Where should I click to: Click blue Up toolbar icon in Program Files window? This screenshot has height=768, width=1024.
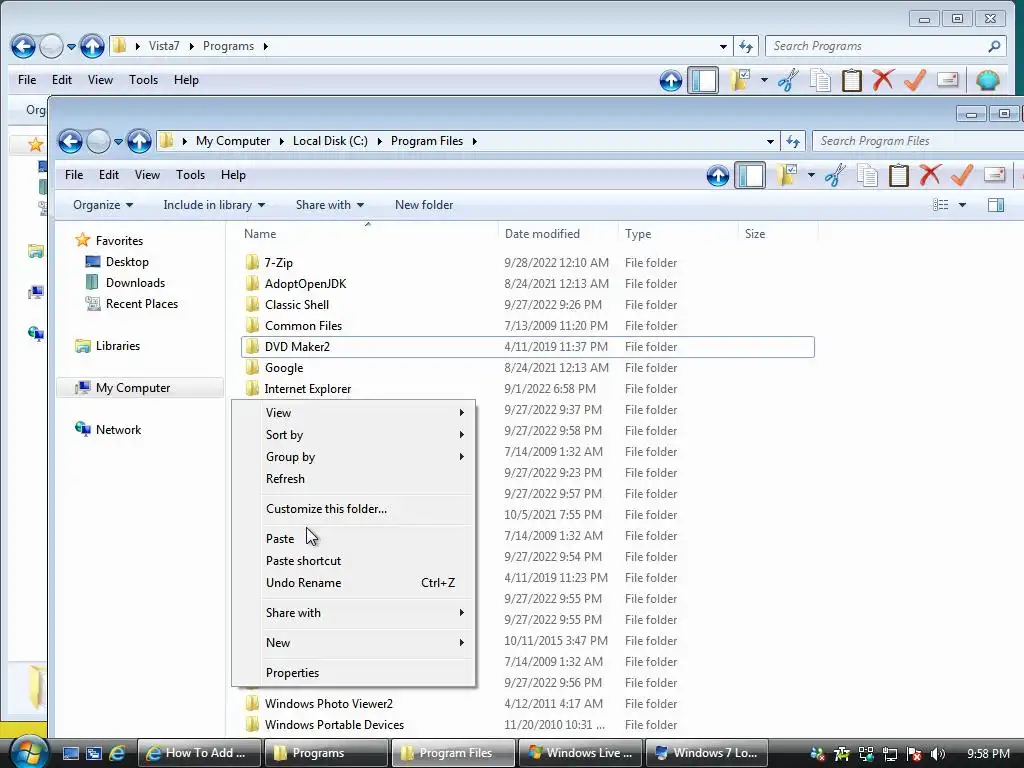tap(718, 175)
